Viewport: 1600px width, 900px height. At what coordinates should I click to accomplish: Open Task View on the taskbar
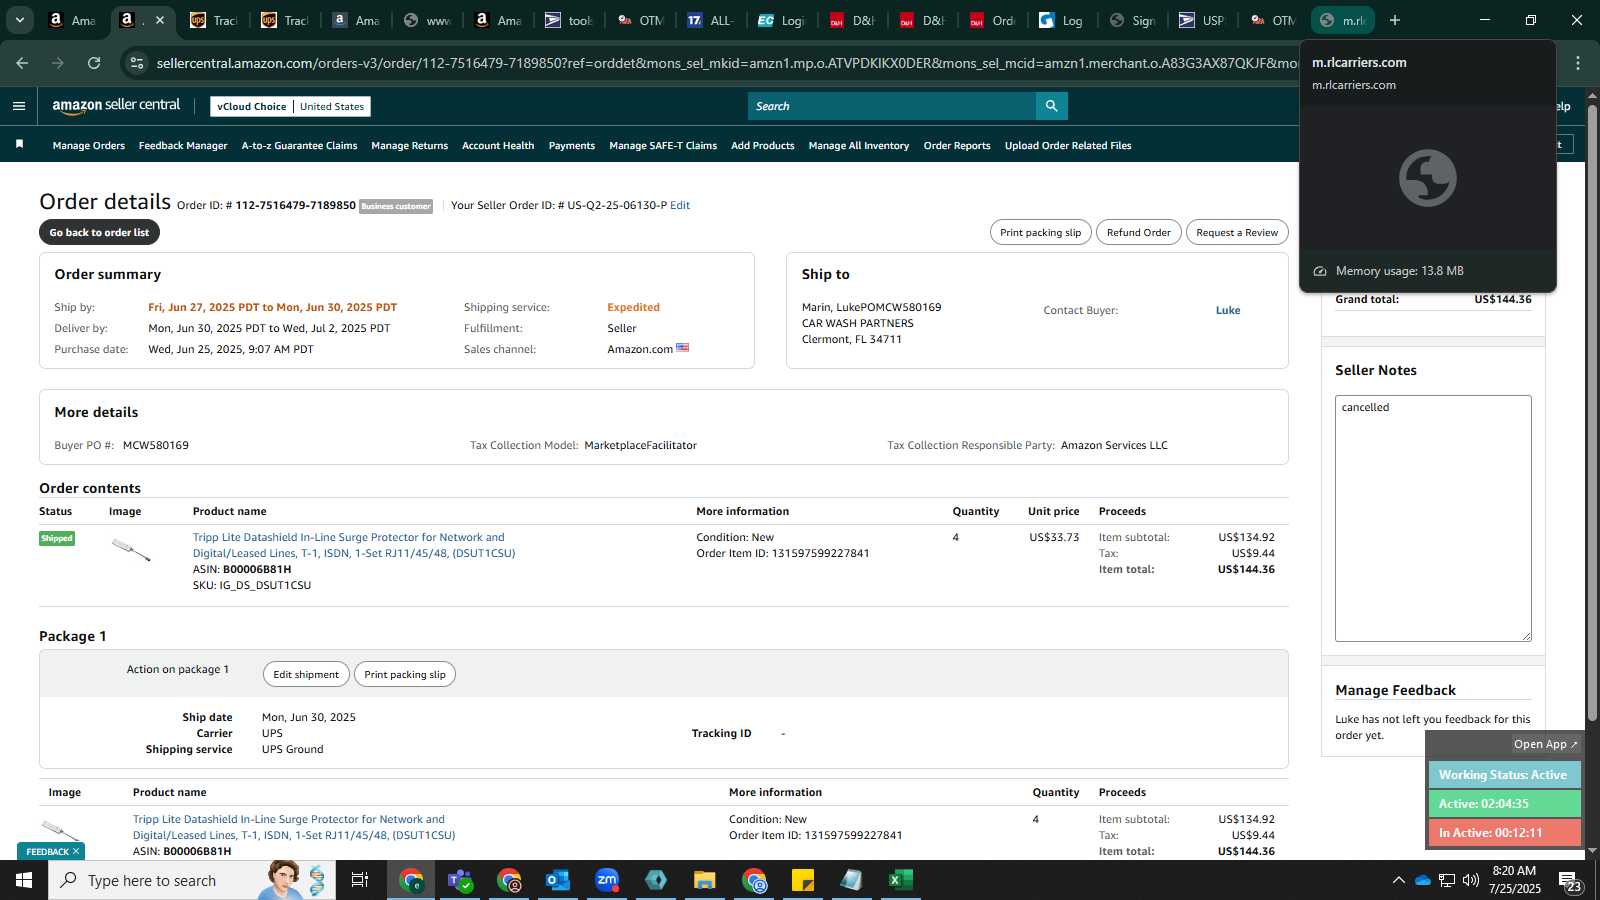pyautogui.click(x=360, y=880)
